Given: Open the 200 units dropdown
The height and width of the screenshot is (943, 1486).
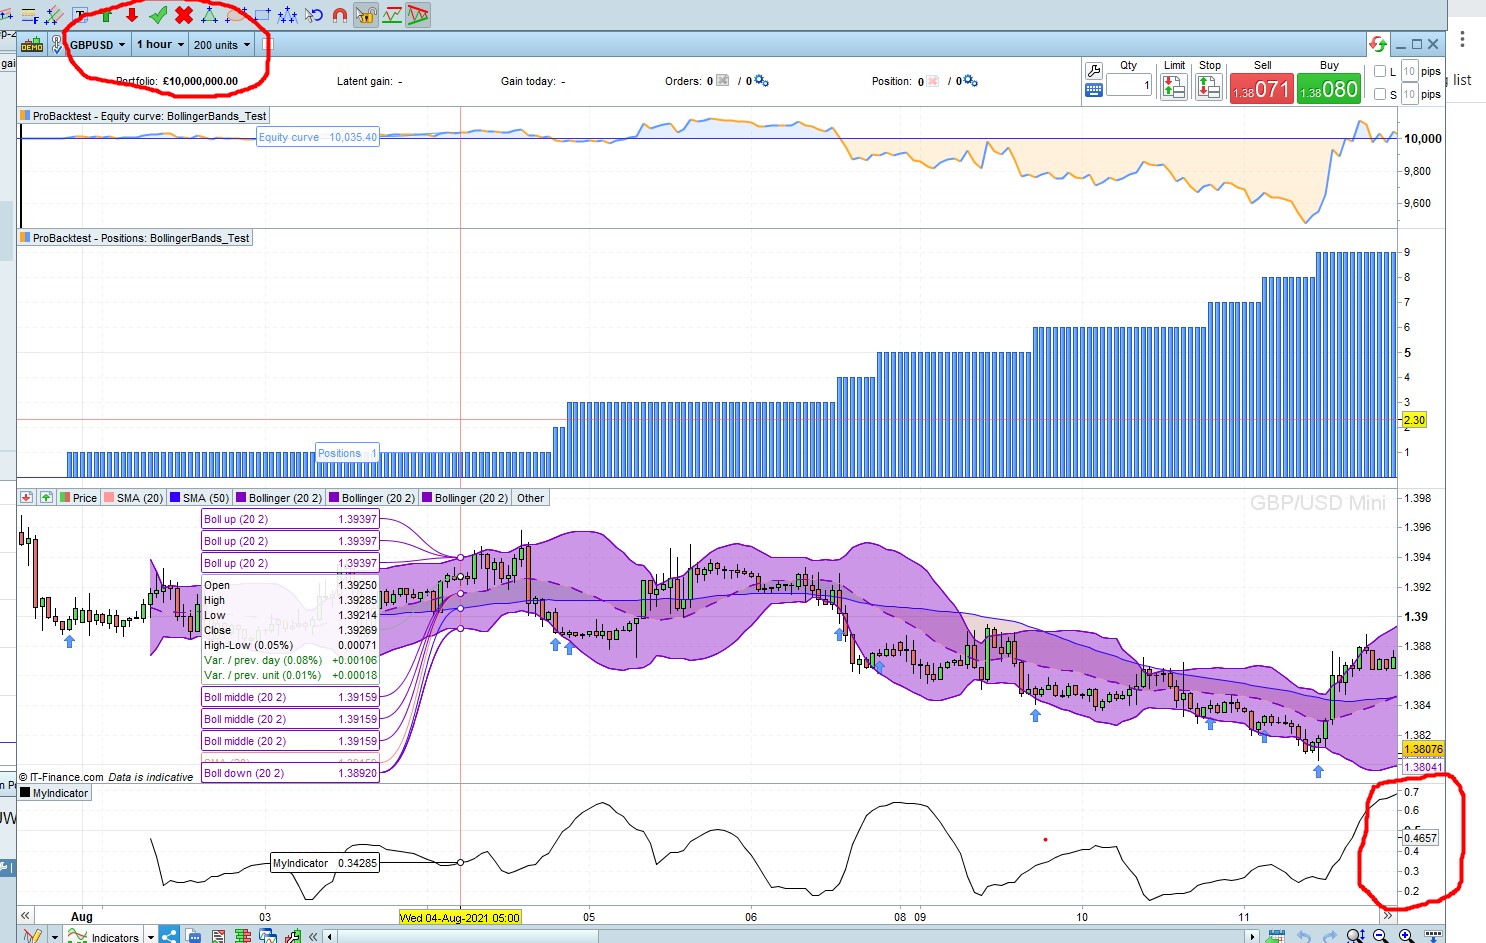Looking at the screenshot, I should click(221, 45).
